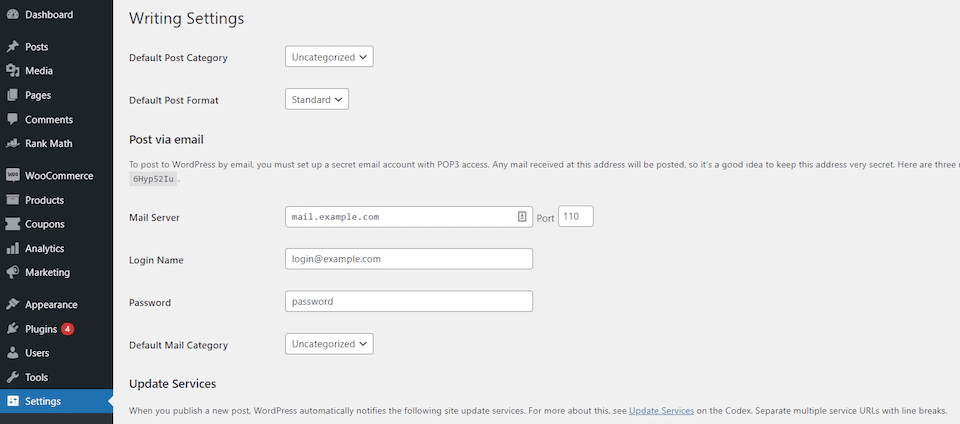
Task: Expand the Default Mail Category dropdown
Action: coord(329,344)
